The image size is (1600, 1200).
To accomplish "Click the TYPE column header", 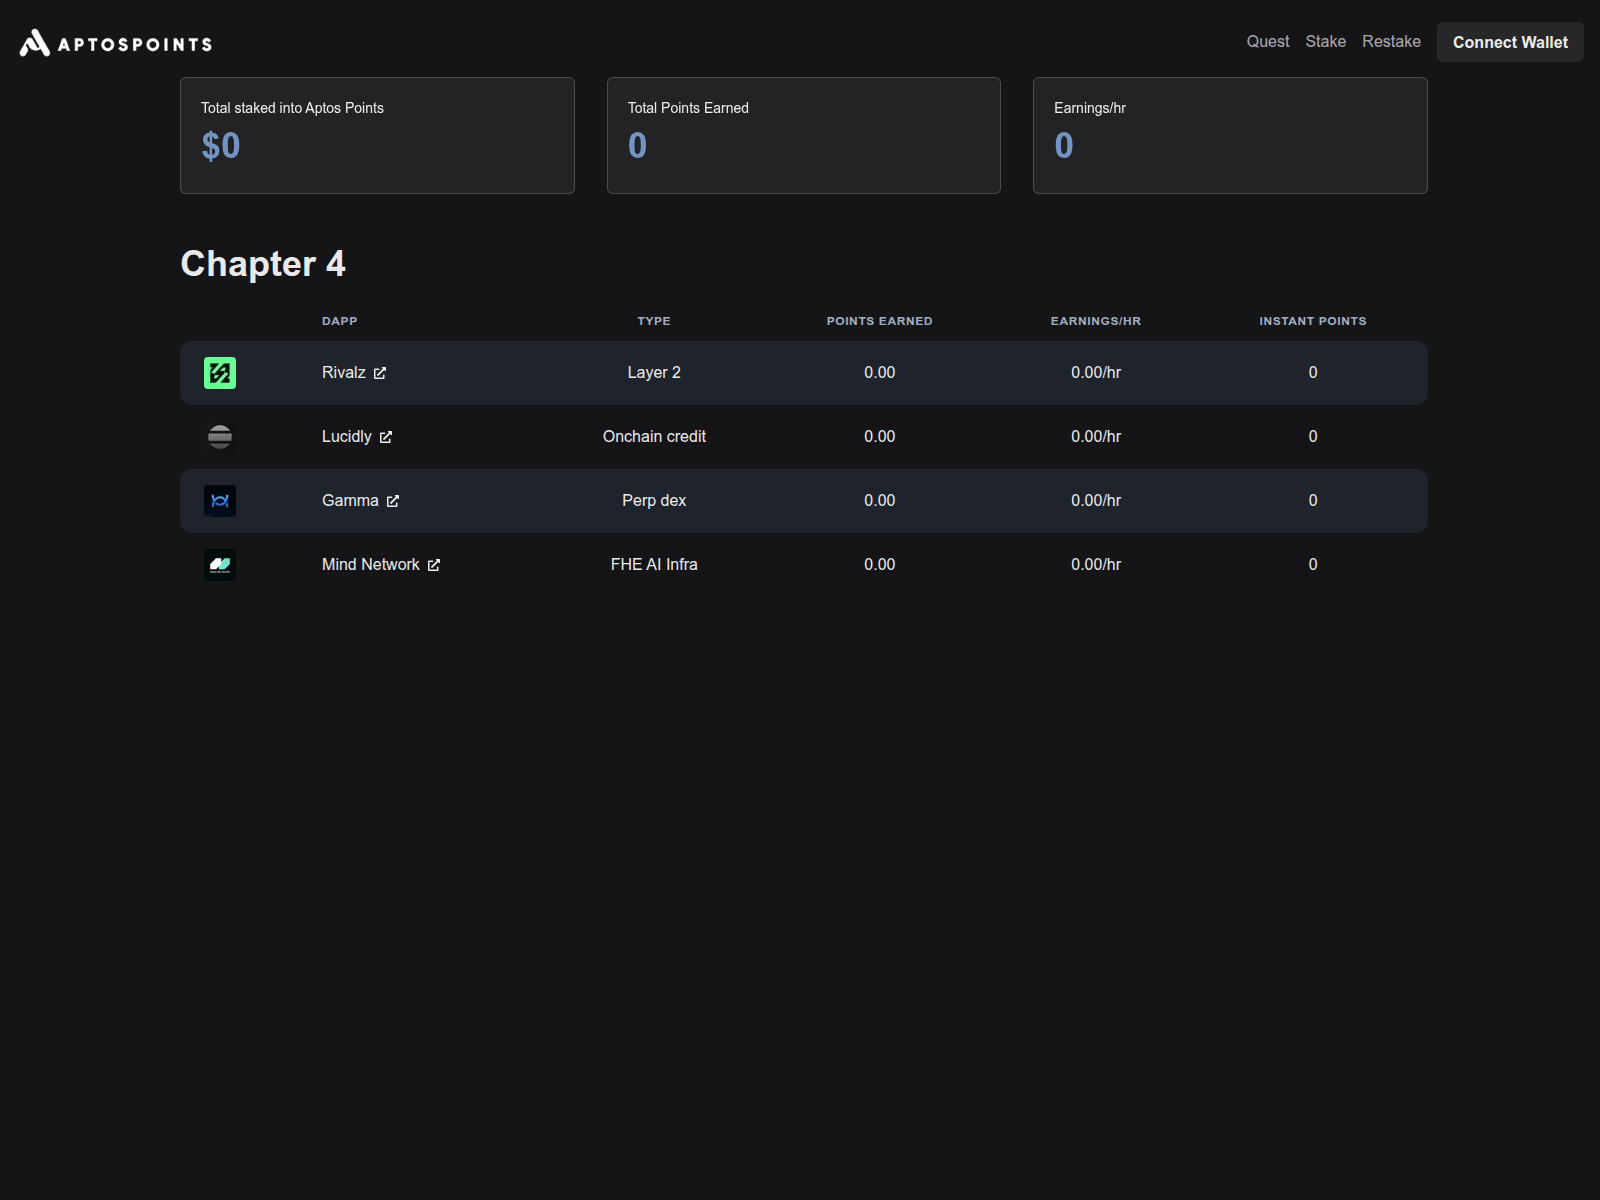I will [654, 321].
